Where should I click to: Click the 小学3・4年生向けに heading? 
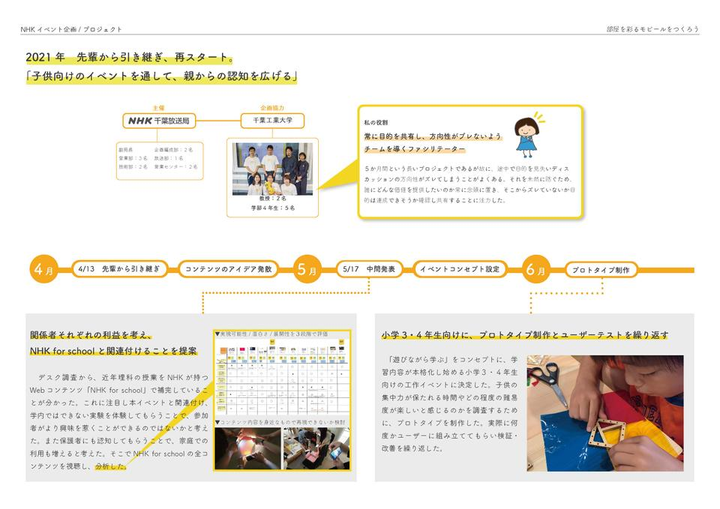pos(524,335)
